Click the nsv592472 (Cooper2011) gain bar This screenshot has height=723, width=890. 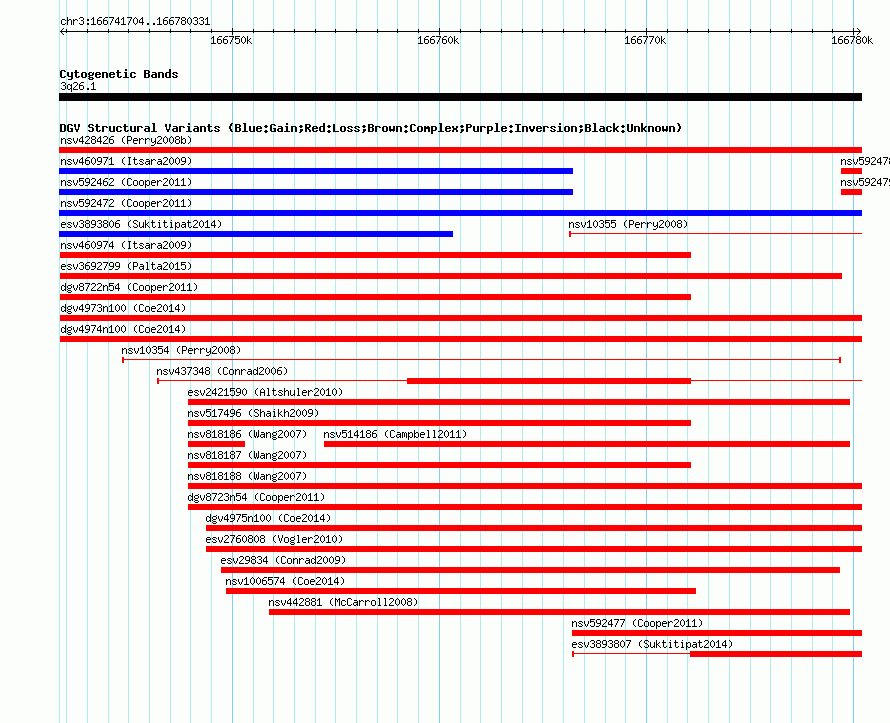coord(460,213)
